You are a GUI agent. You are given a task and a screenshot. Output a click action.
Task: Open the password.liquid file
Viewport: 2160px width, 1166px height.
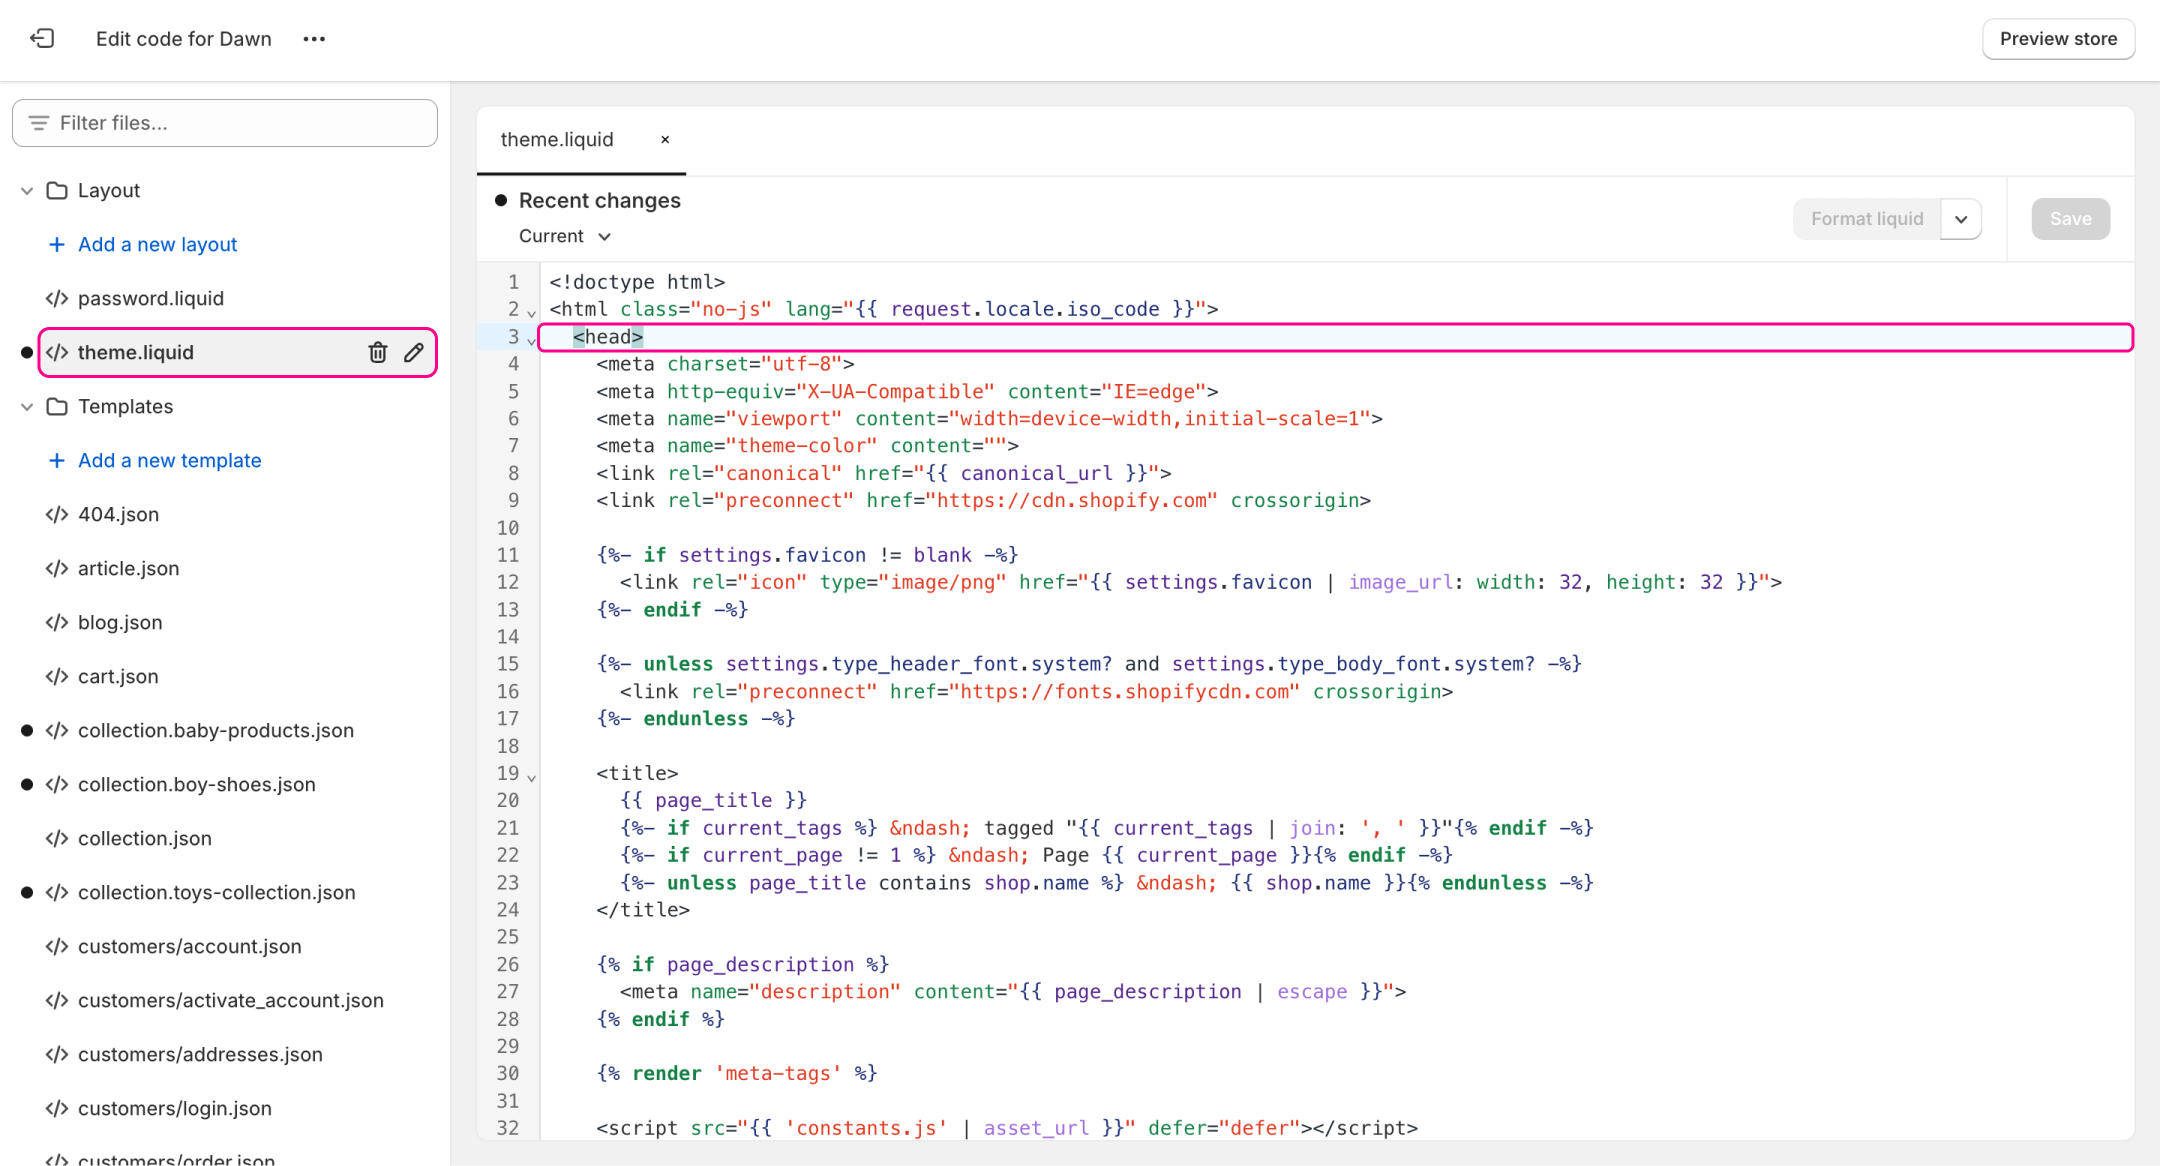(x=151, y=299)
